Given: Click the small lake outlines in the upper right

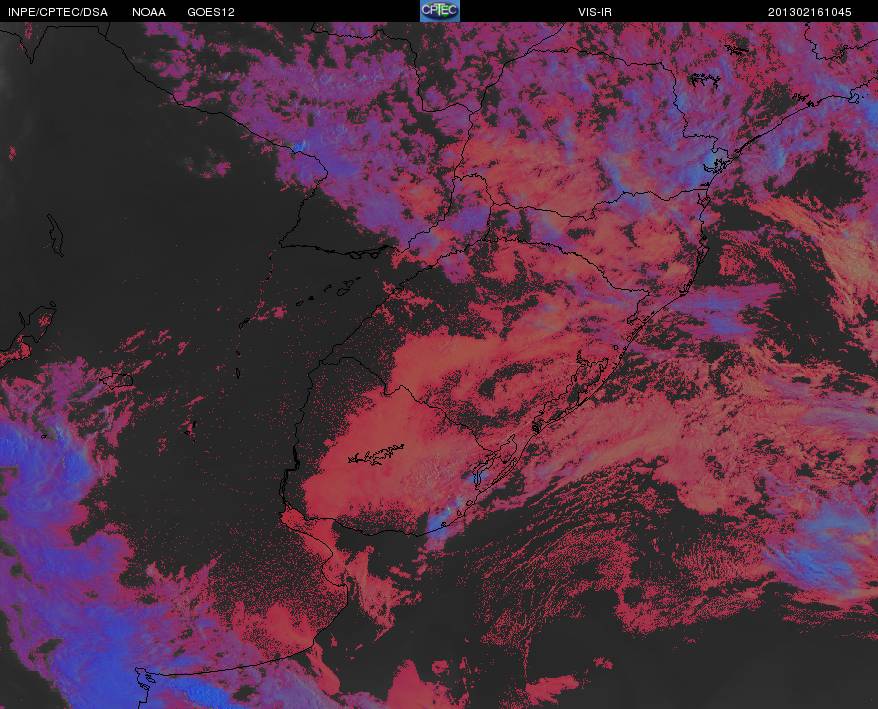Looking at the screenshot, I should tap(703, 80).
